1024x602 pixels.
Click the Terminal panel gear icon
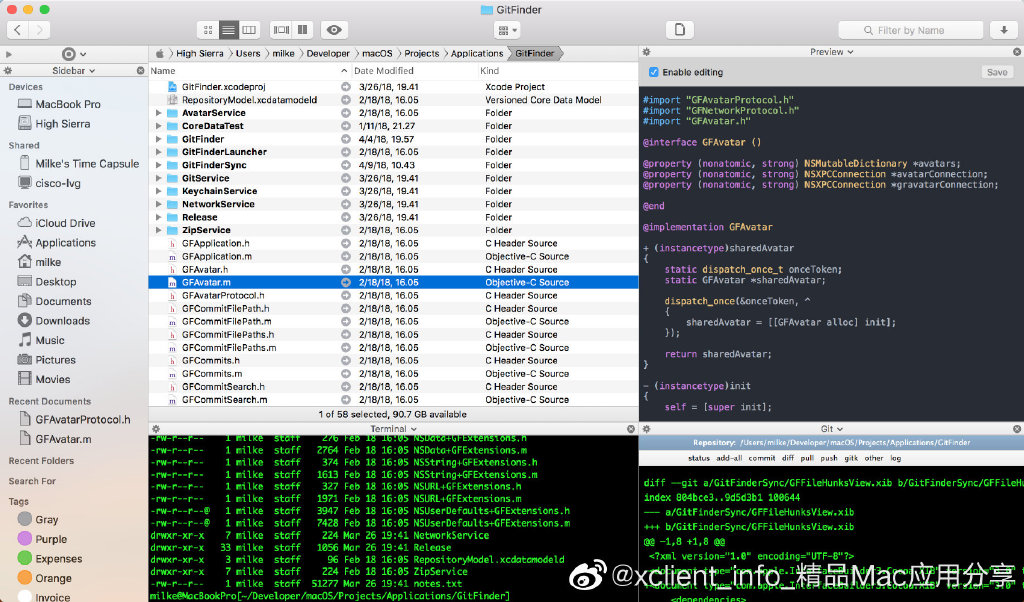click(x=155, y=429)
